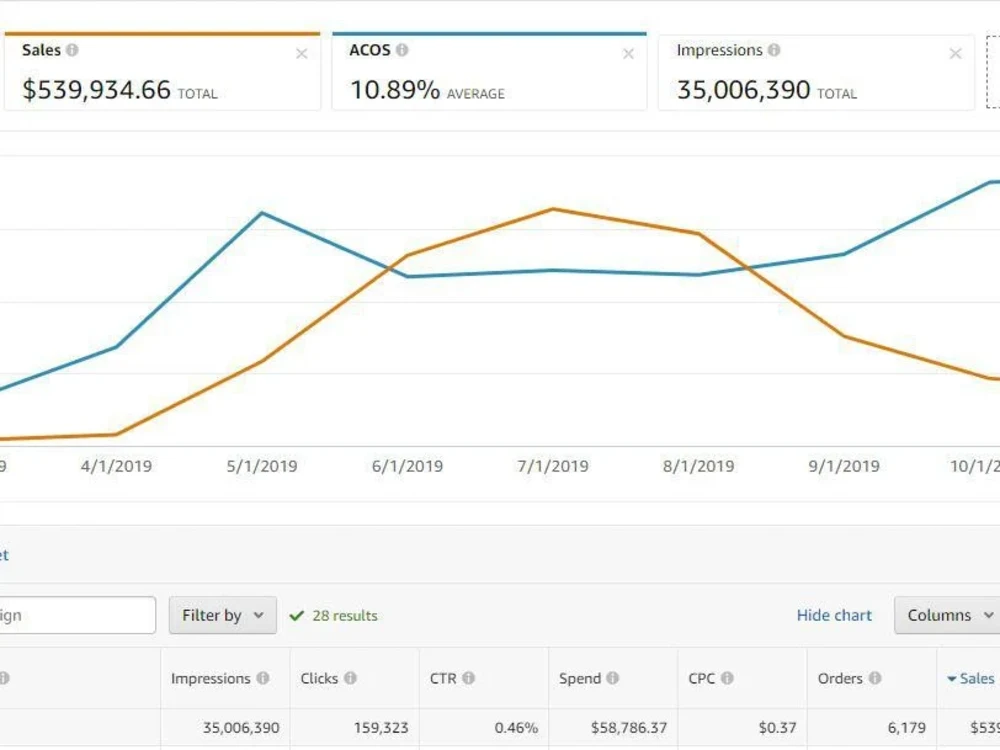1000x750 pixels.
Task: Click the info icon in CPC column header
Action: coord(727,678)
